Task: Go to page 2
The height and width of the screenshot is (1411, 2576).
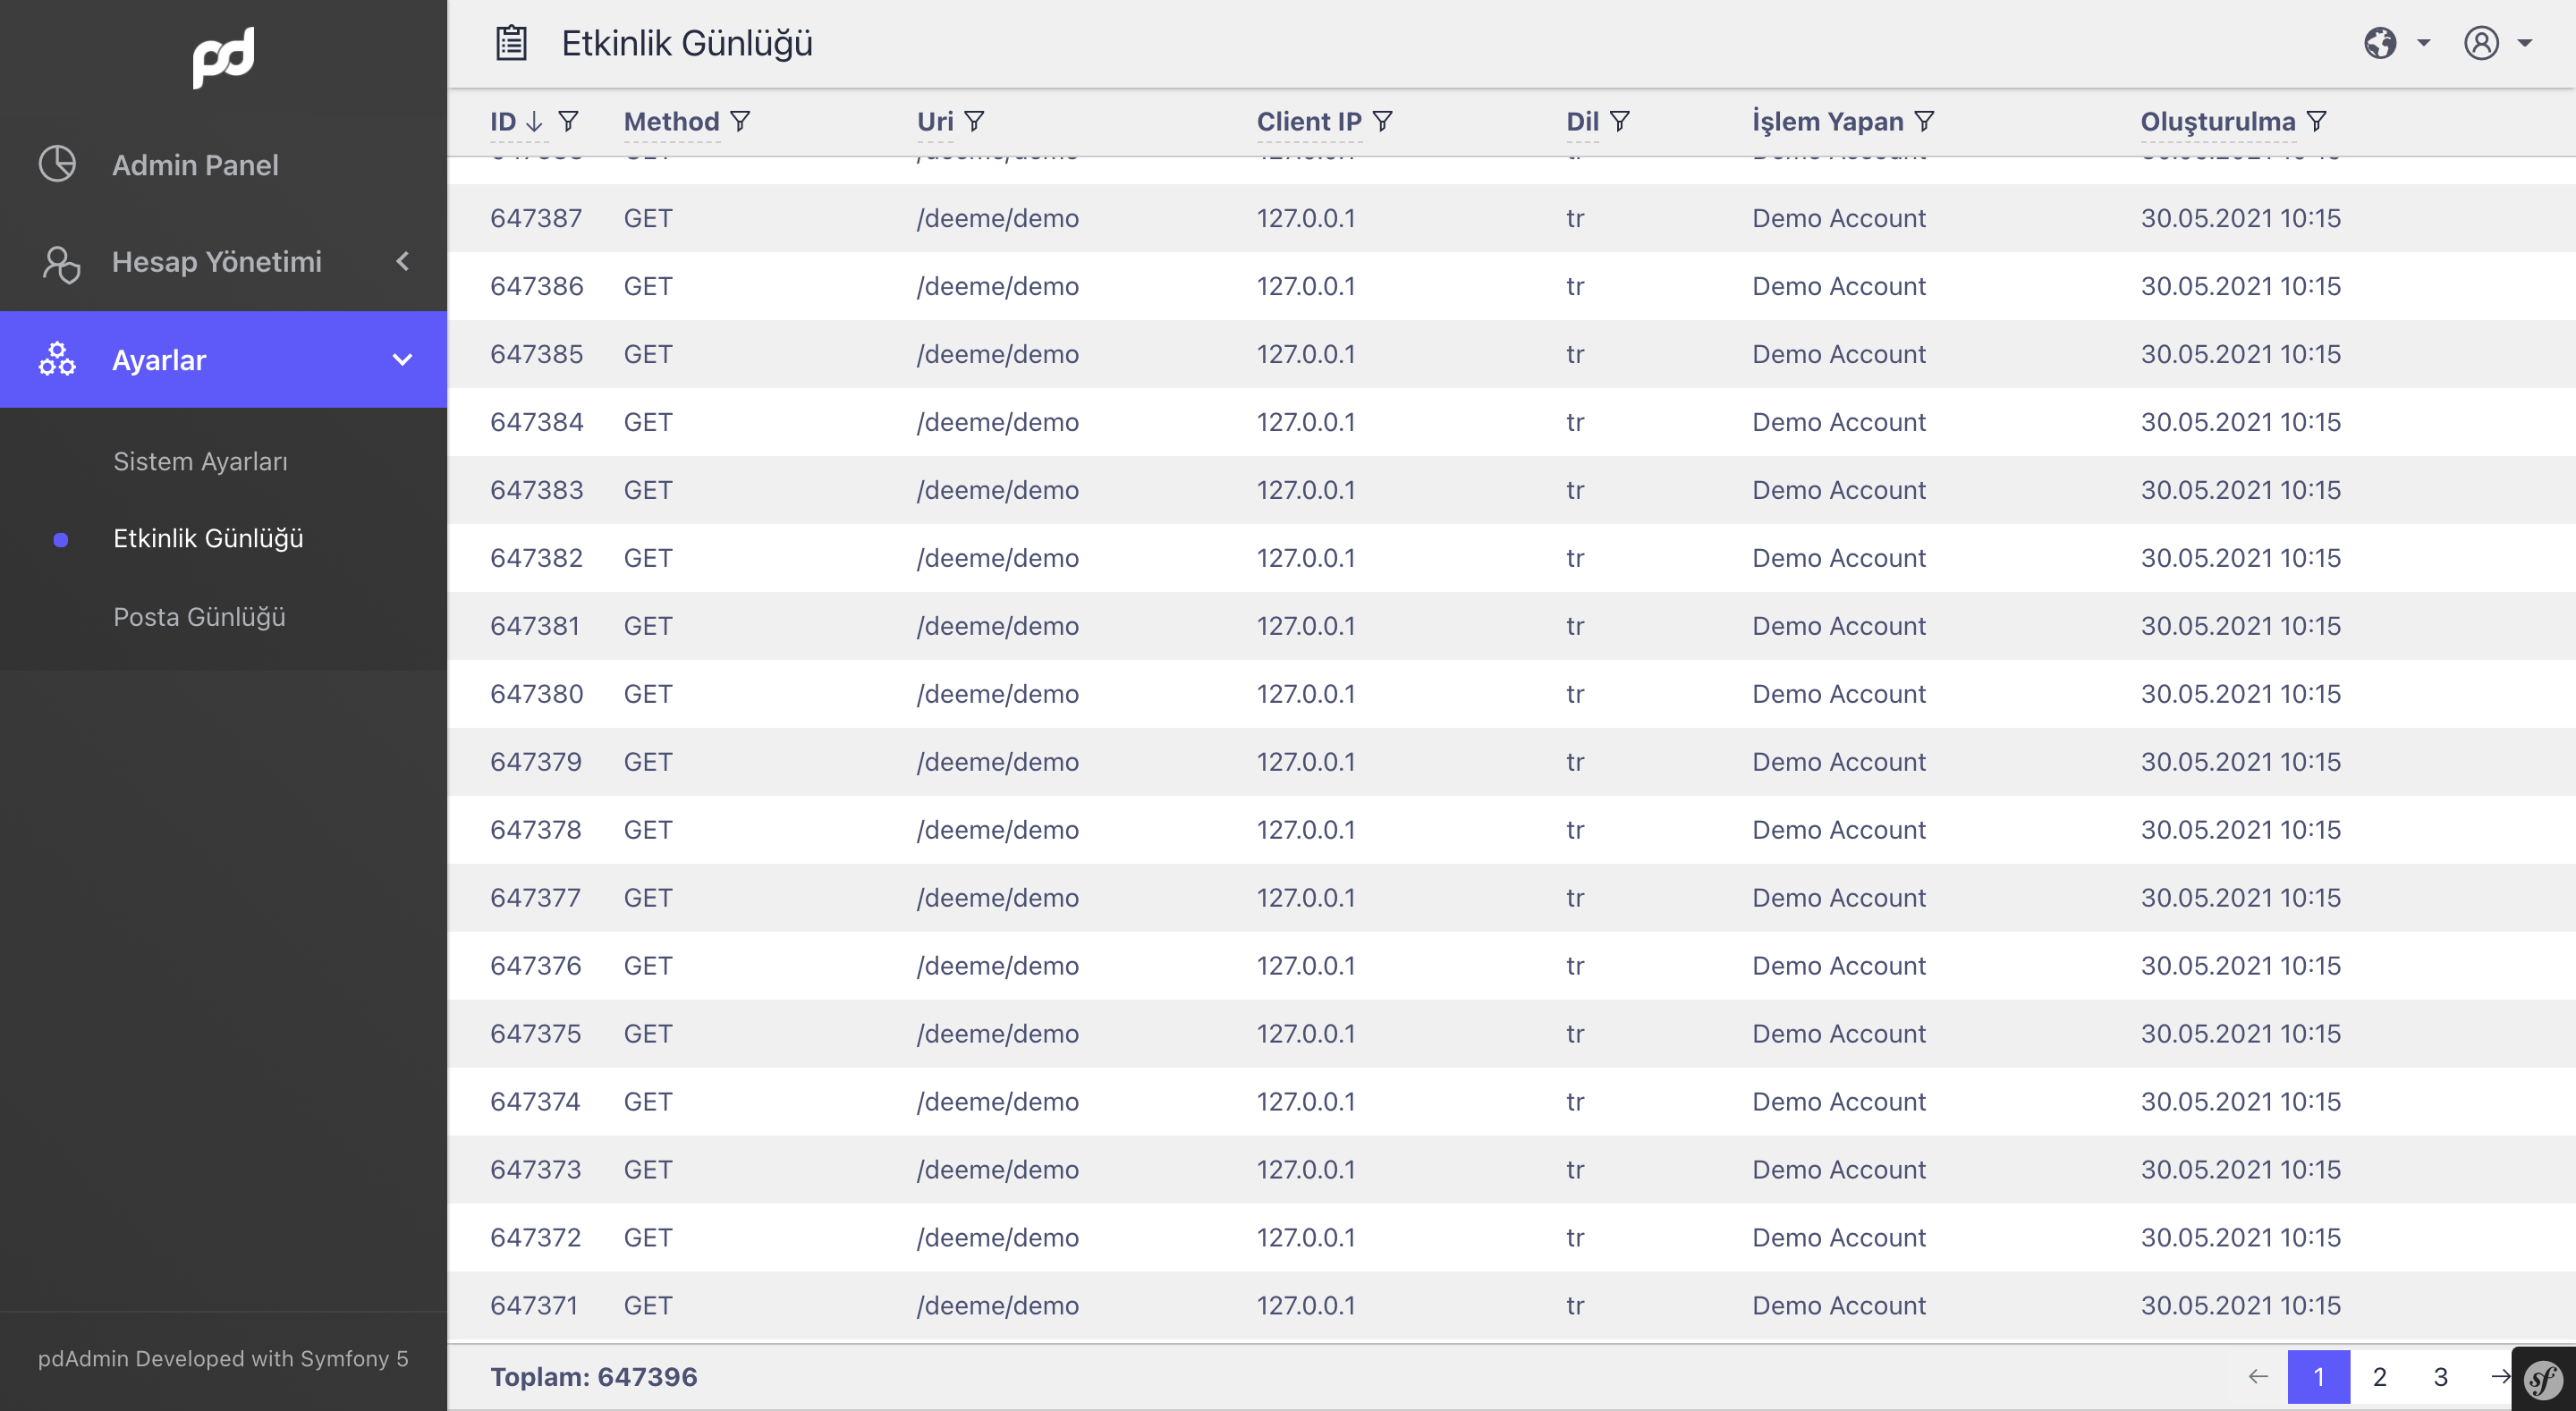Action: coord(2379,1377)
